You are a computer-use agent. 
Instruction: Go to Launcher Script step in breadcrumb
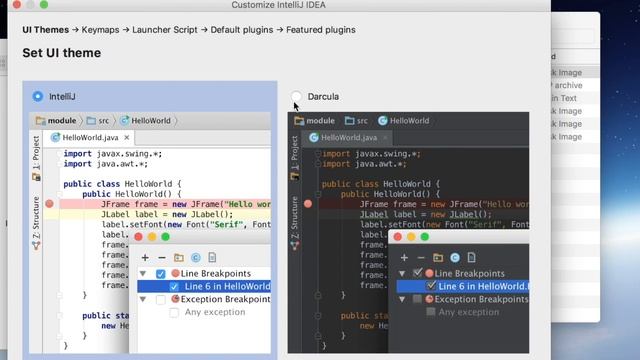tap(164, 30)
